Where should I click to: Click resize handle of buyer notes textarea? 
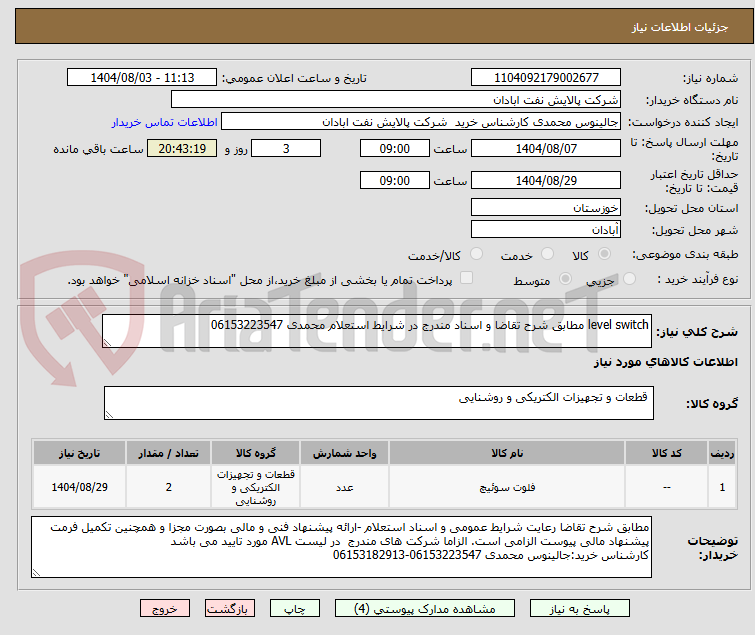tap(37, 572)
